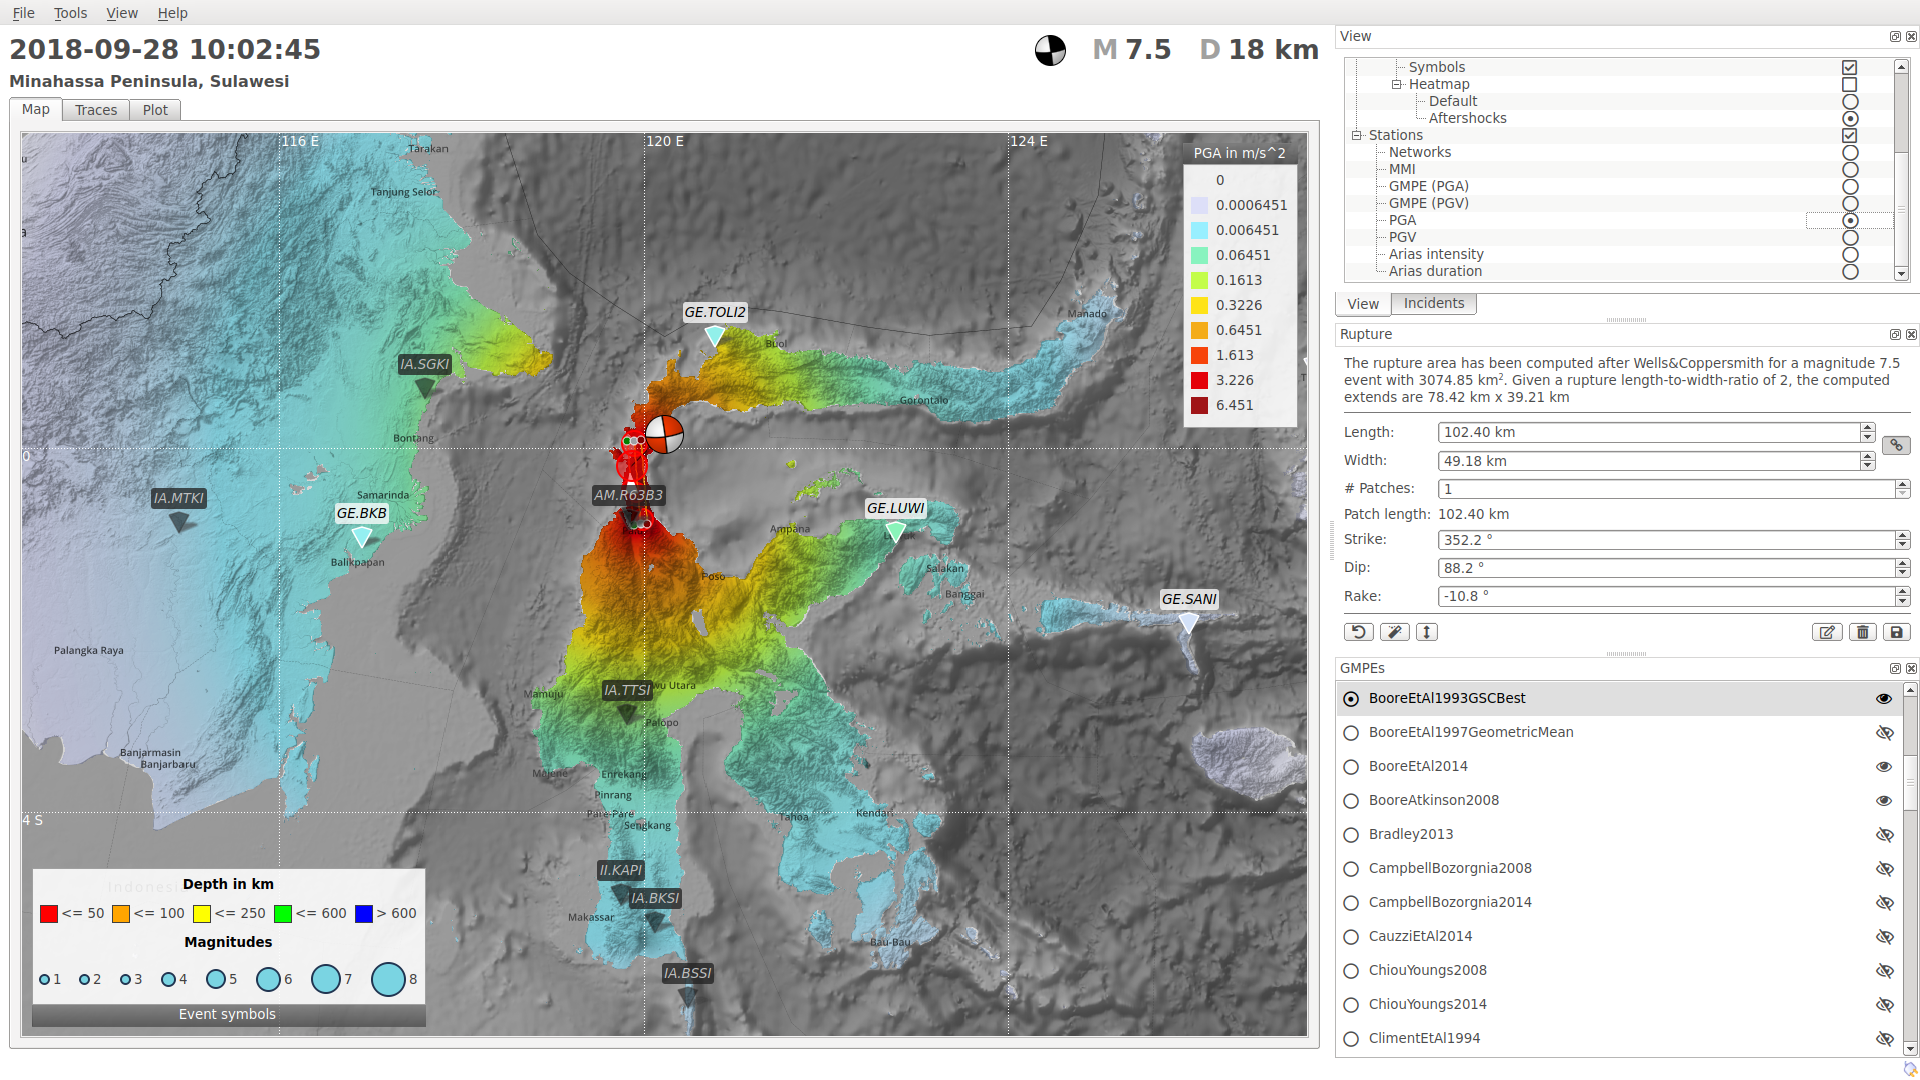This screenshot has height=1080, width=1920.
Task: Click the trash delete rupture button
Action: click(1862, 632)
